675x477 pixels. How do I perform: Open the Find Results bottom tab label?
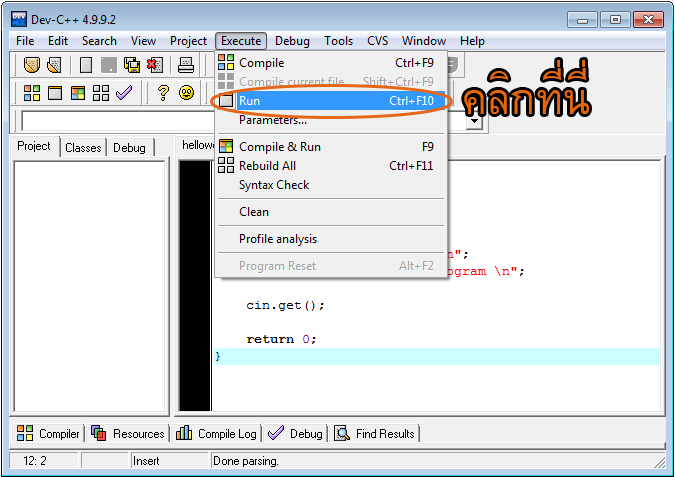(385, 434)
